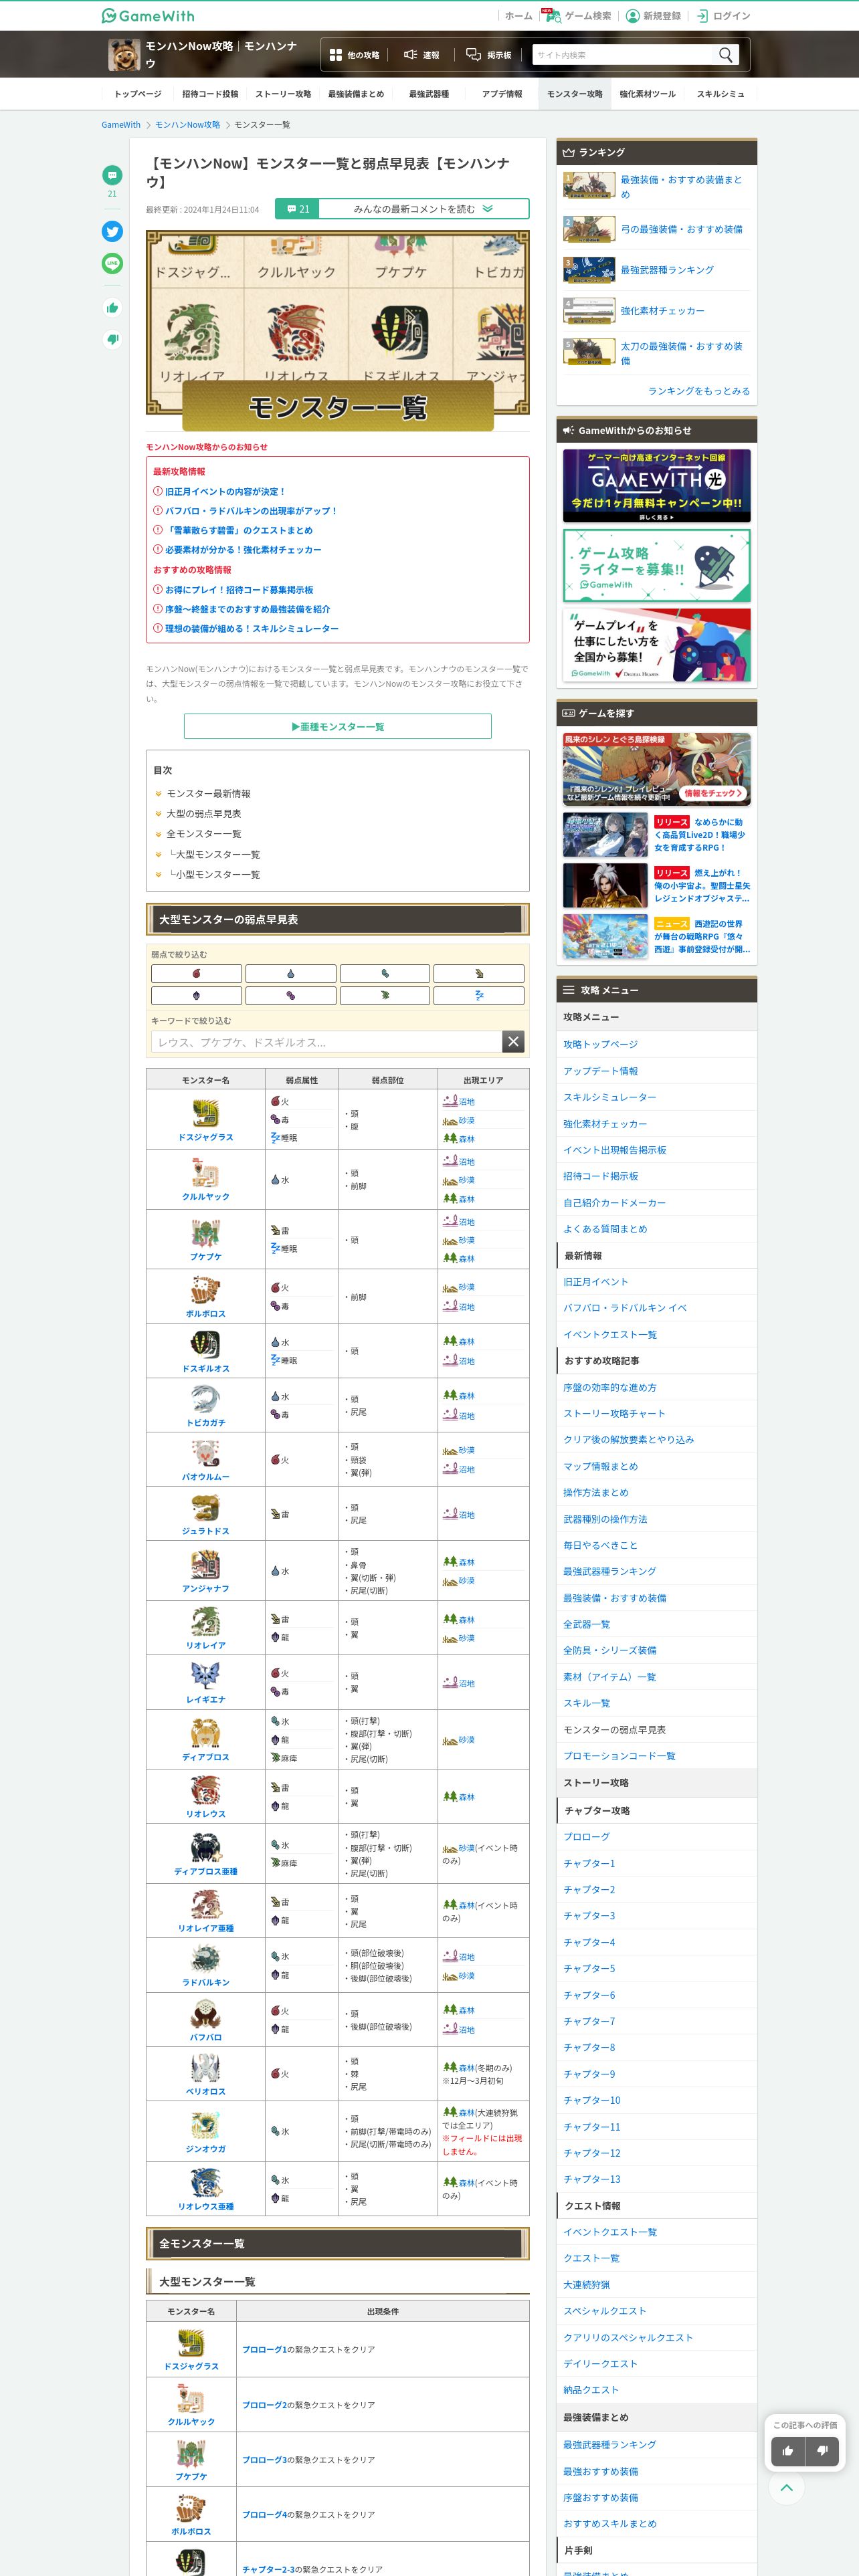Filter weakness table by sleep status

pyautogui.click(x=479, y=996)
